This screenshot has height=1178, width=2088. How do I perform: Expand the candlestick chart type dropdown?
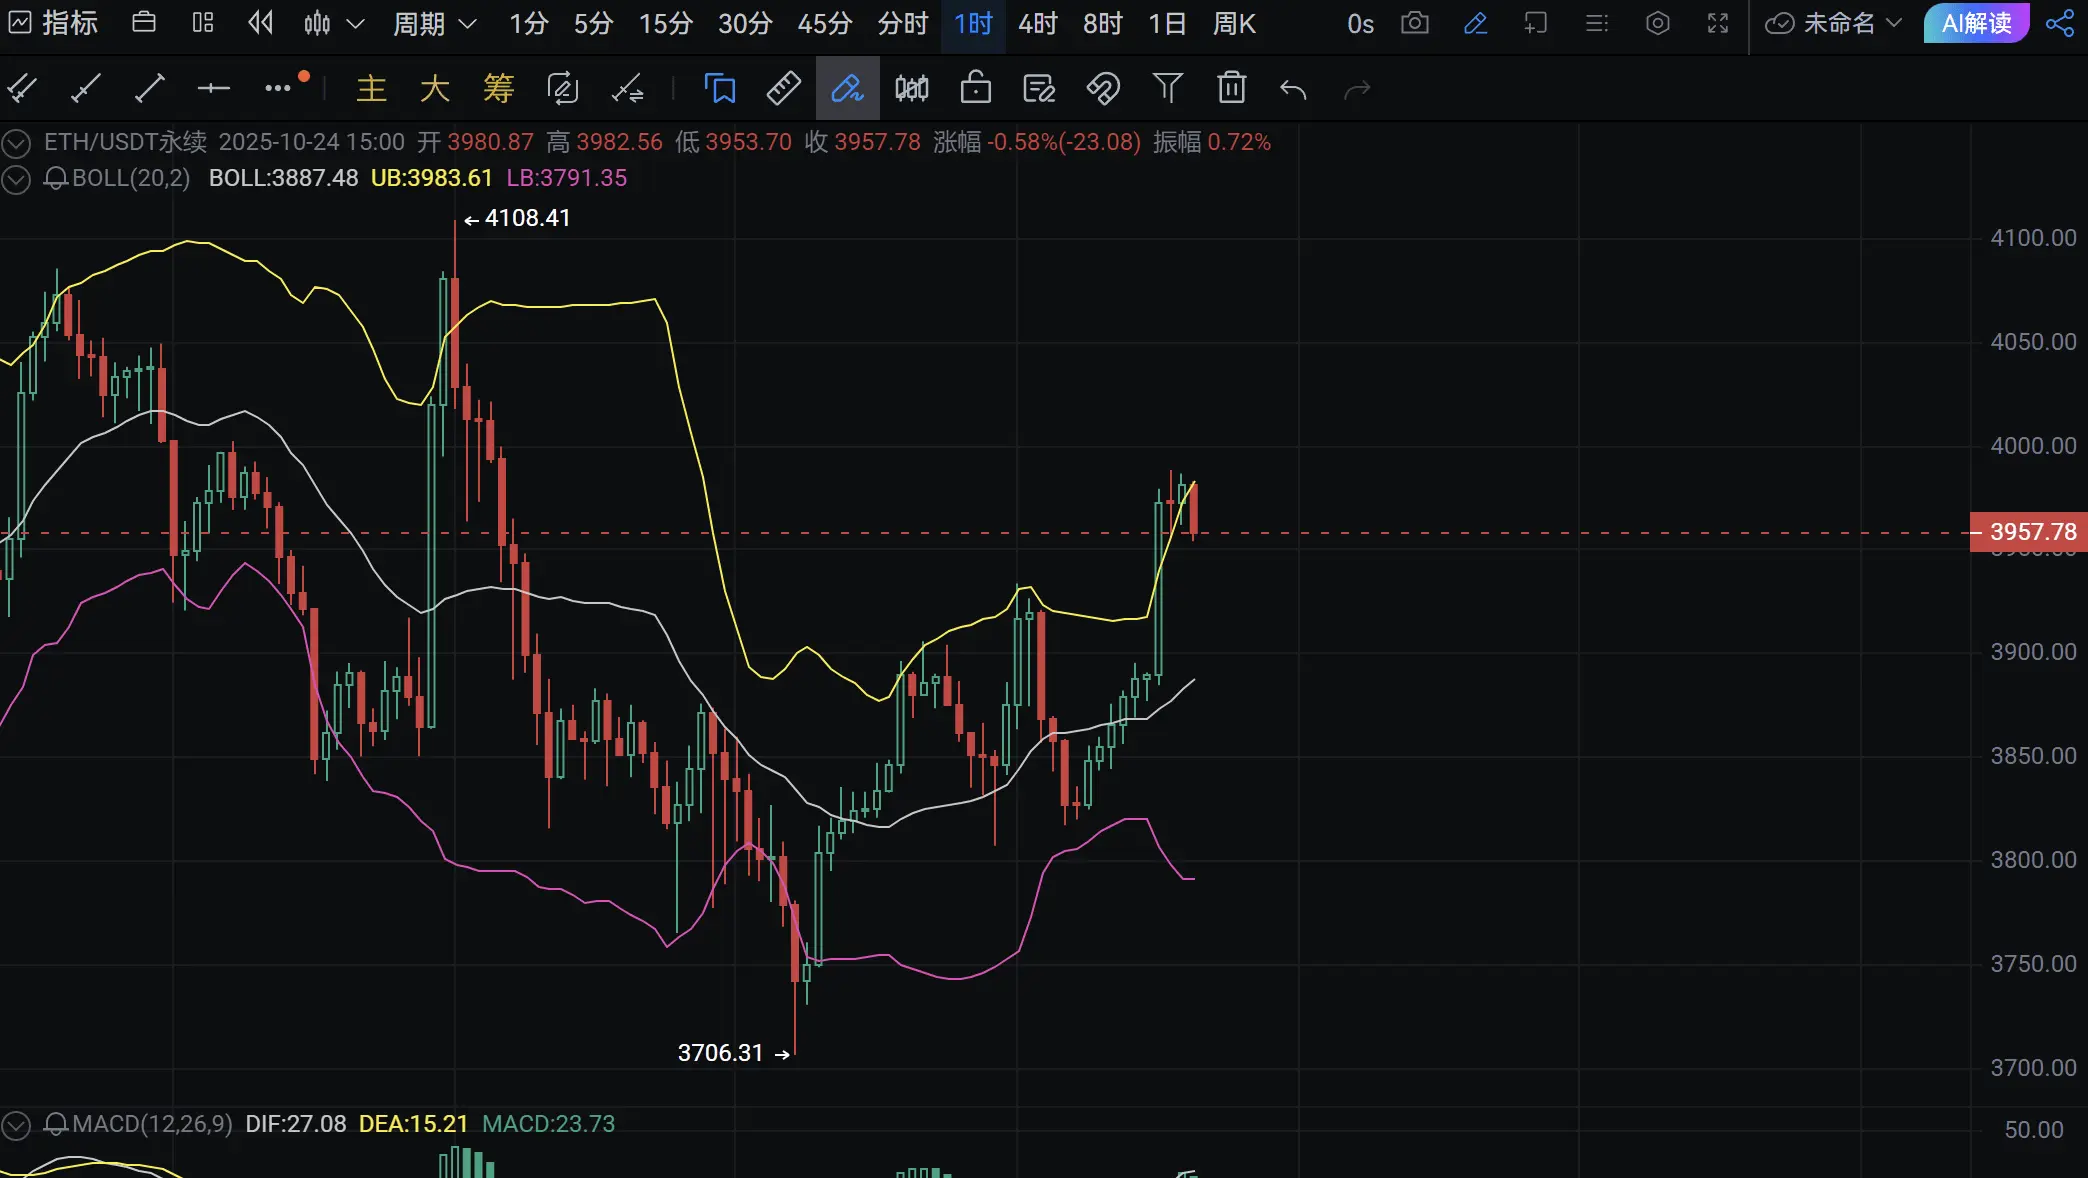[x=355, y=23]
